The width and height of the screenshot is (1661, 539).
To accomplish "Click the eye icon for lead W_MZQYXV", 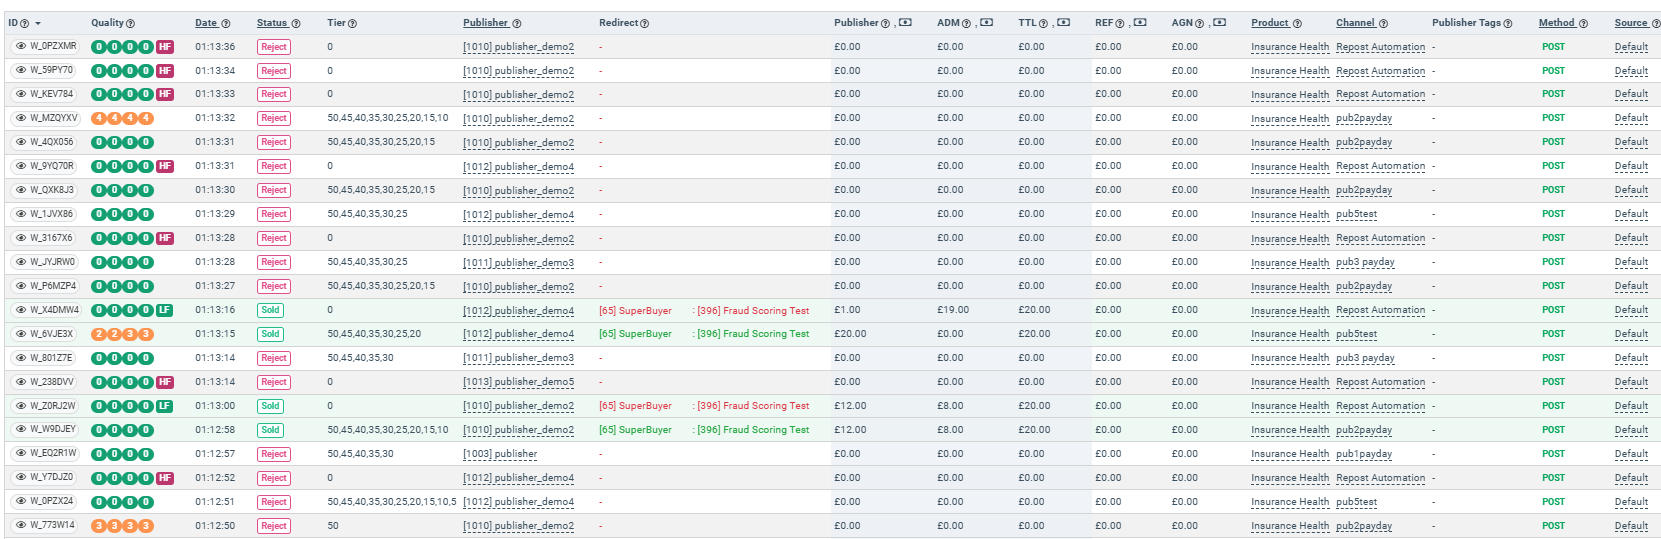I will point(21,118).
